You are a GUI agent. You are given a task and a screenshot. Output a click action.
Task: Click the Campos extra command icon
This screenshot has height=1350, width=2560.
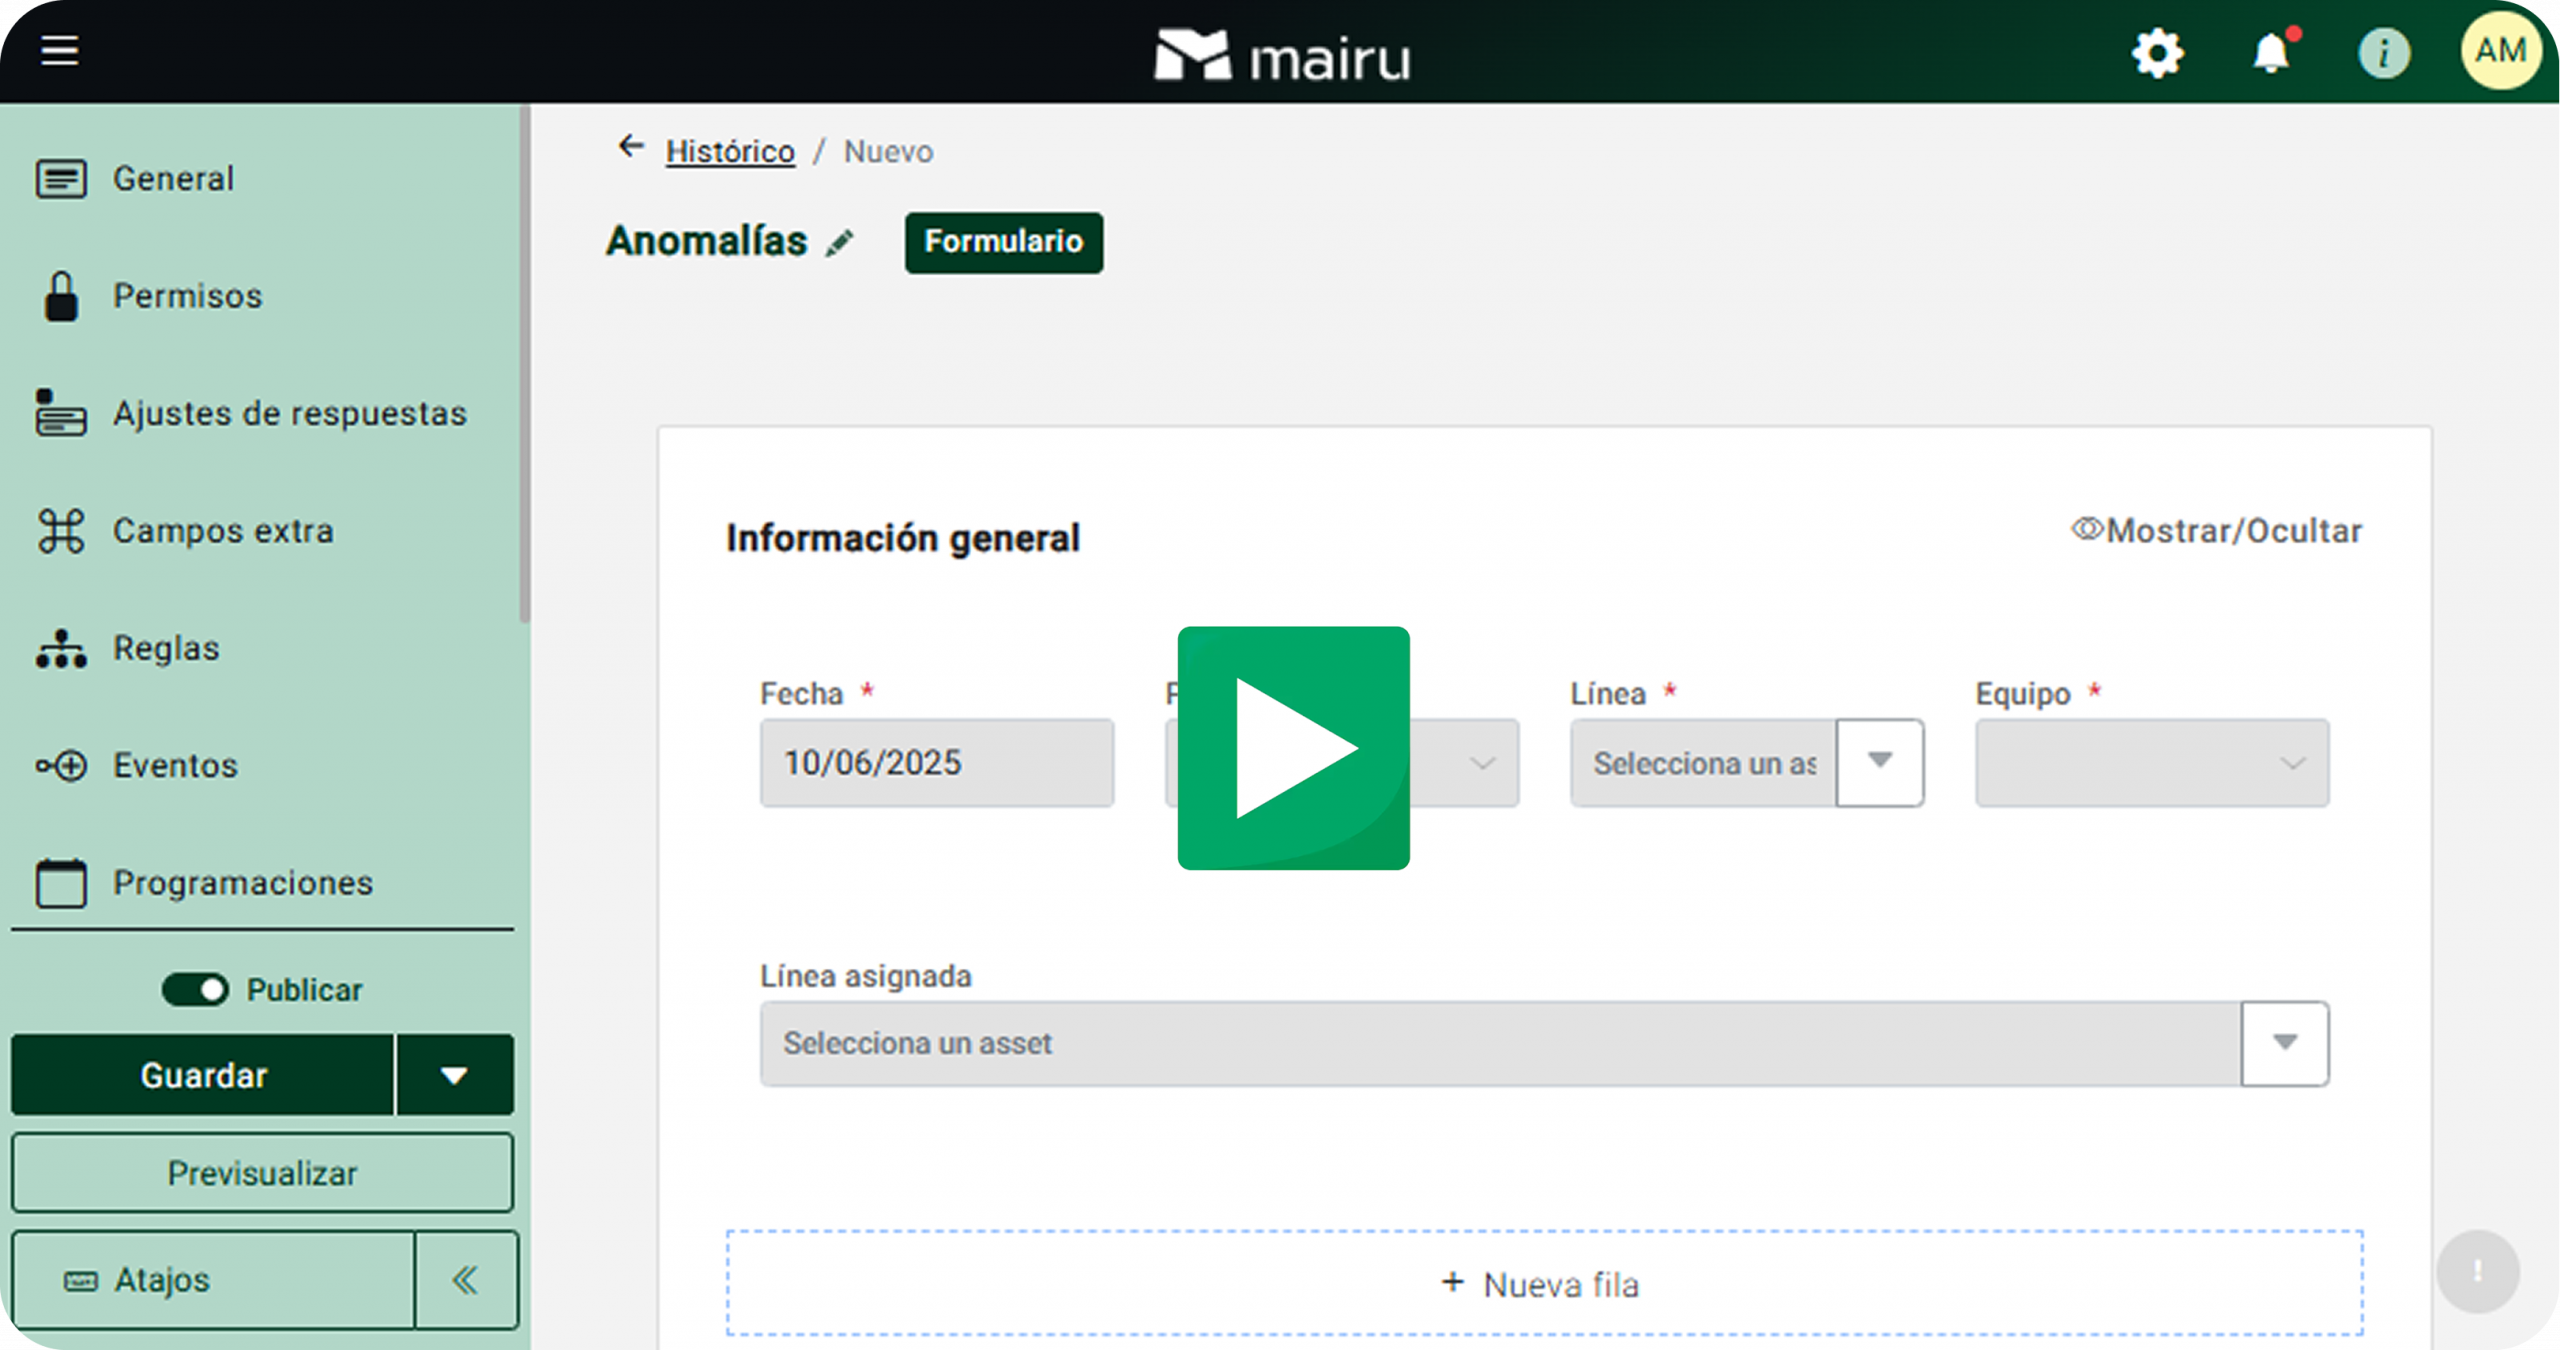(x=61, y=531)
